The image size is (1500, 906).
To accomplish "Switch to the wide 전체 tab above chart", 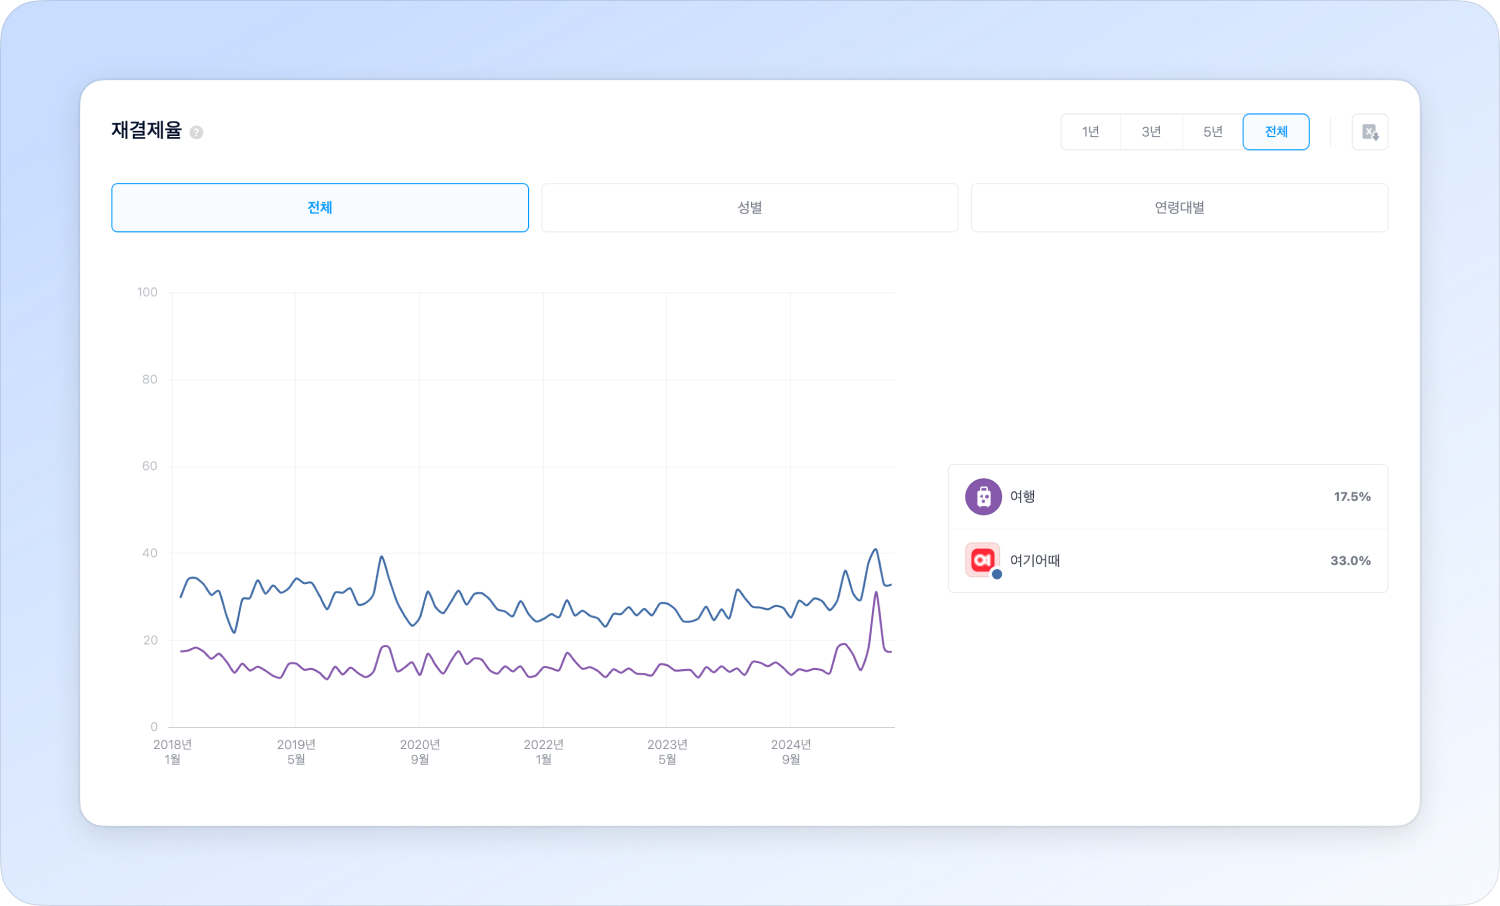I will pyautogui.click(x=320, y=208).
